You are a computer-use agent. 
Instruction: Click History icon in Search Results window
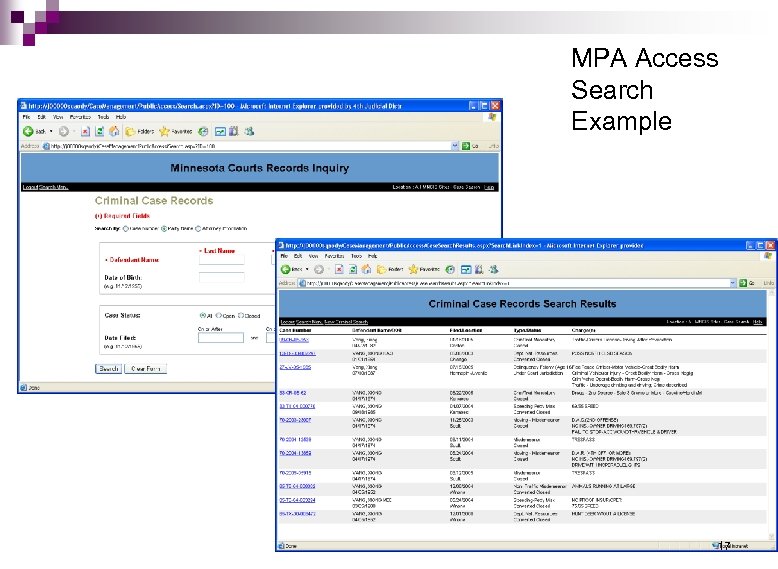[x=450, y=269]
